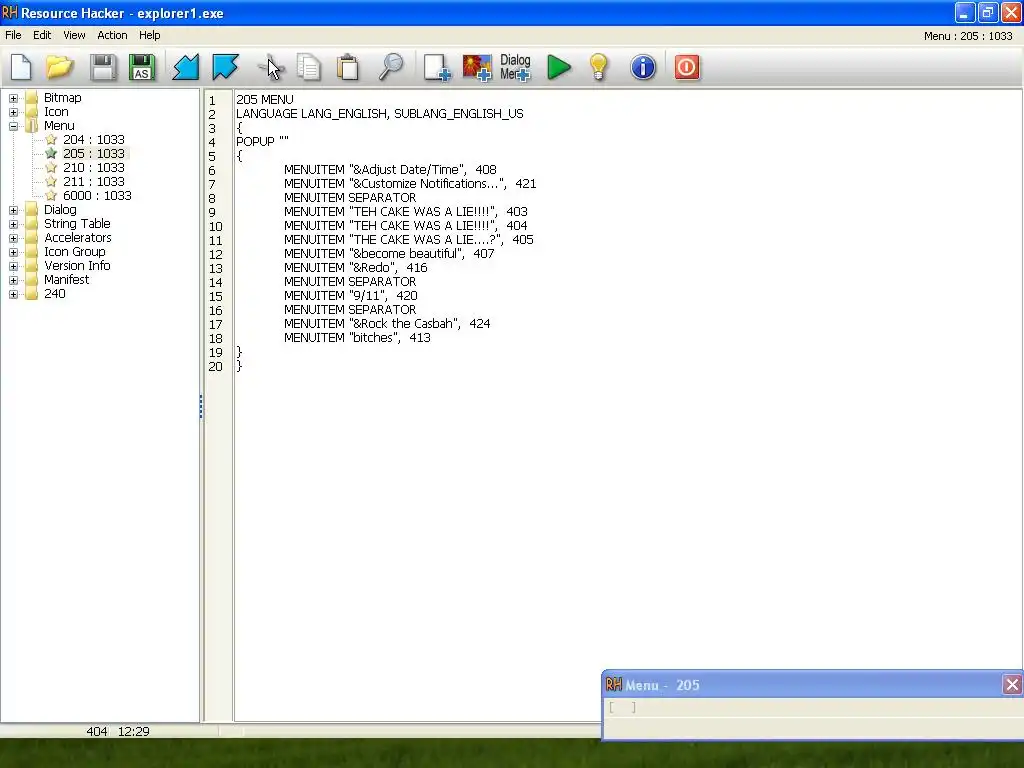
Task: Click the Save As green disk icon
Action: coord(142,67)
